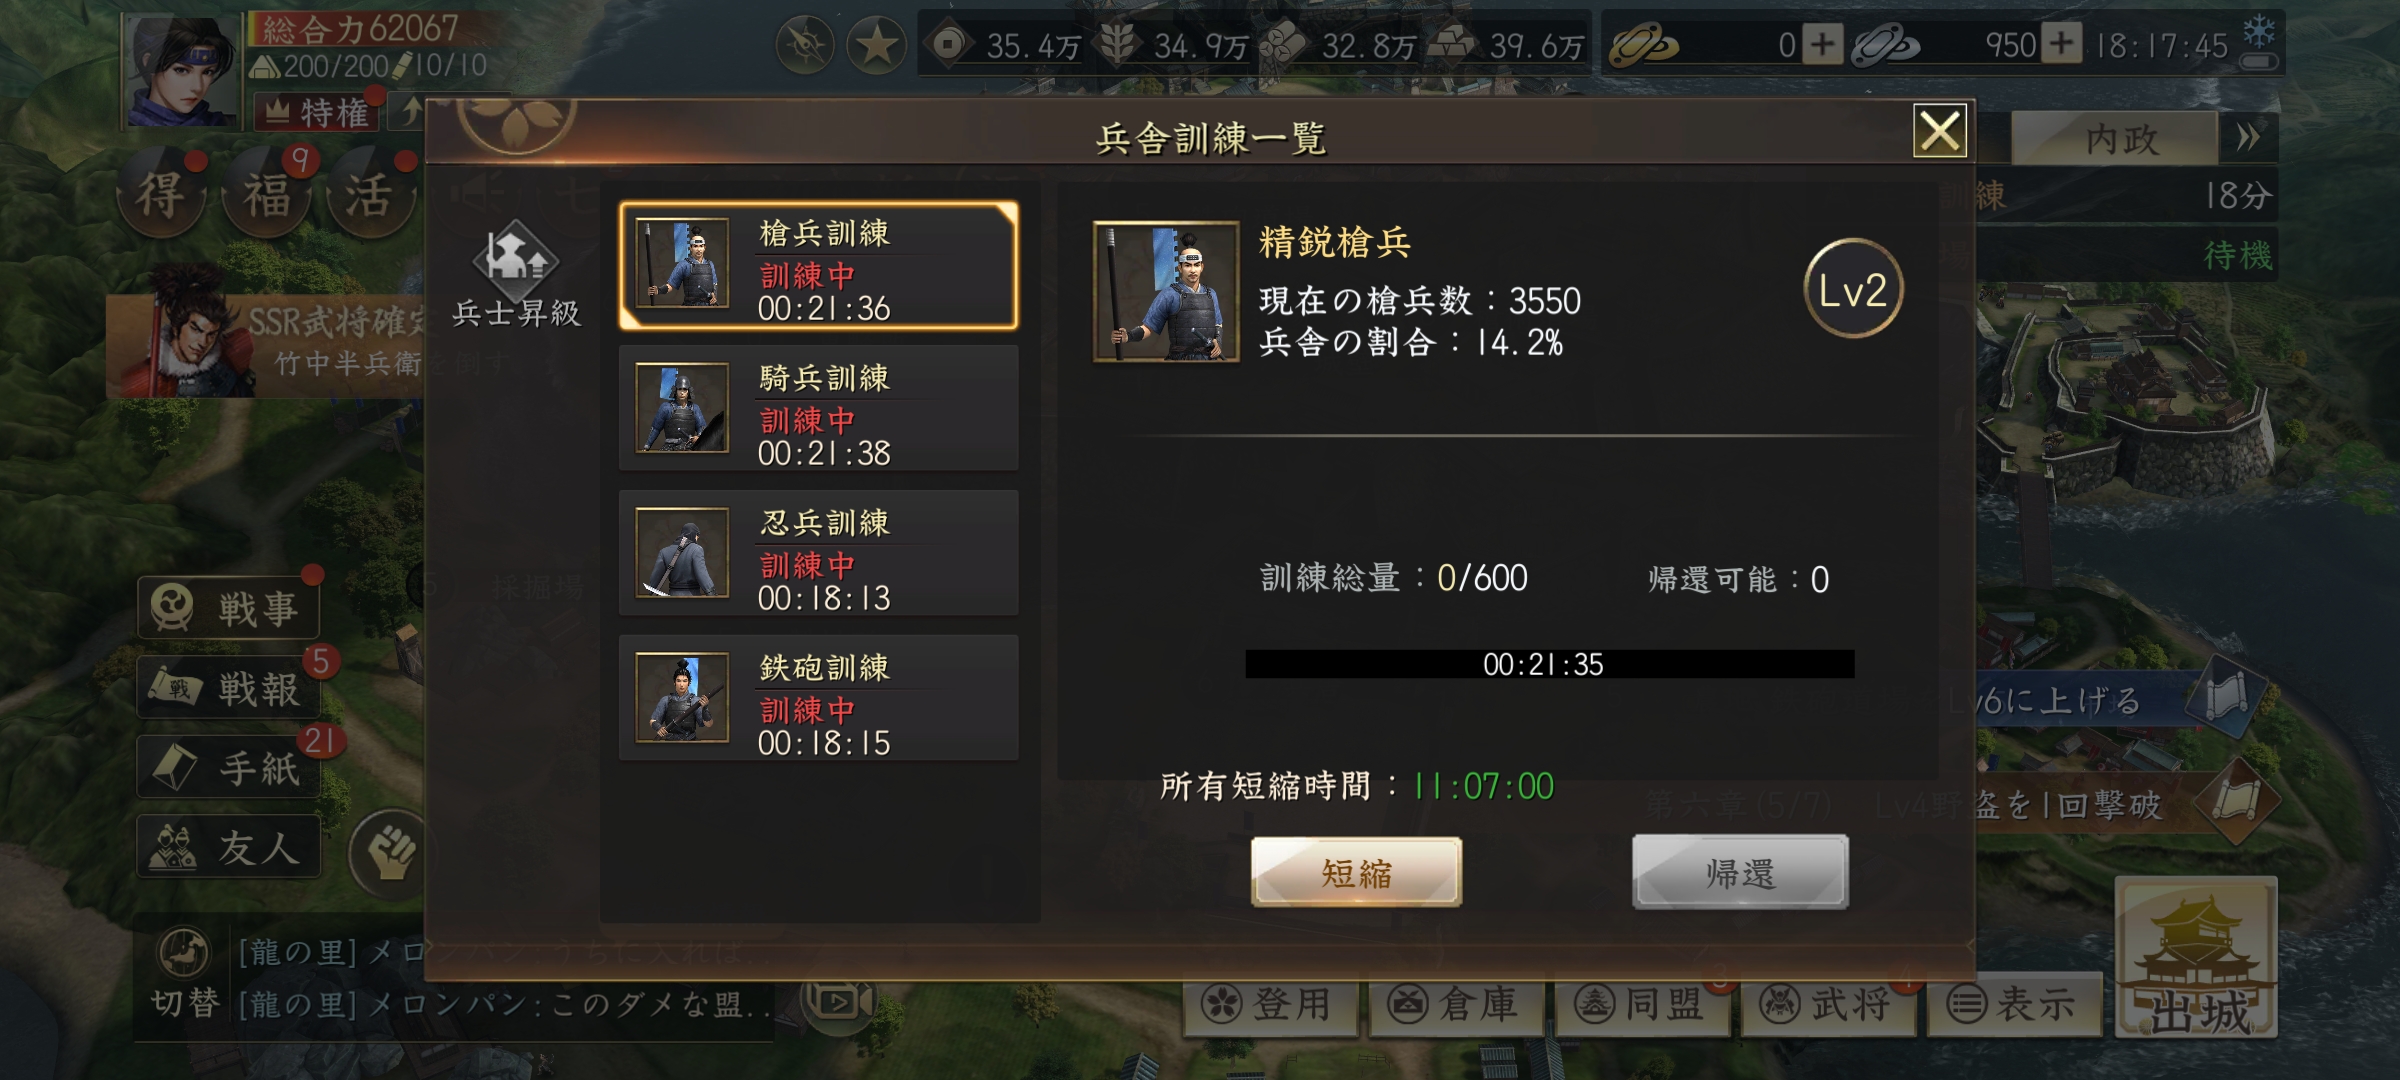Select 騎兵訓練 cavalry training entry

[818, 409]
